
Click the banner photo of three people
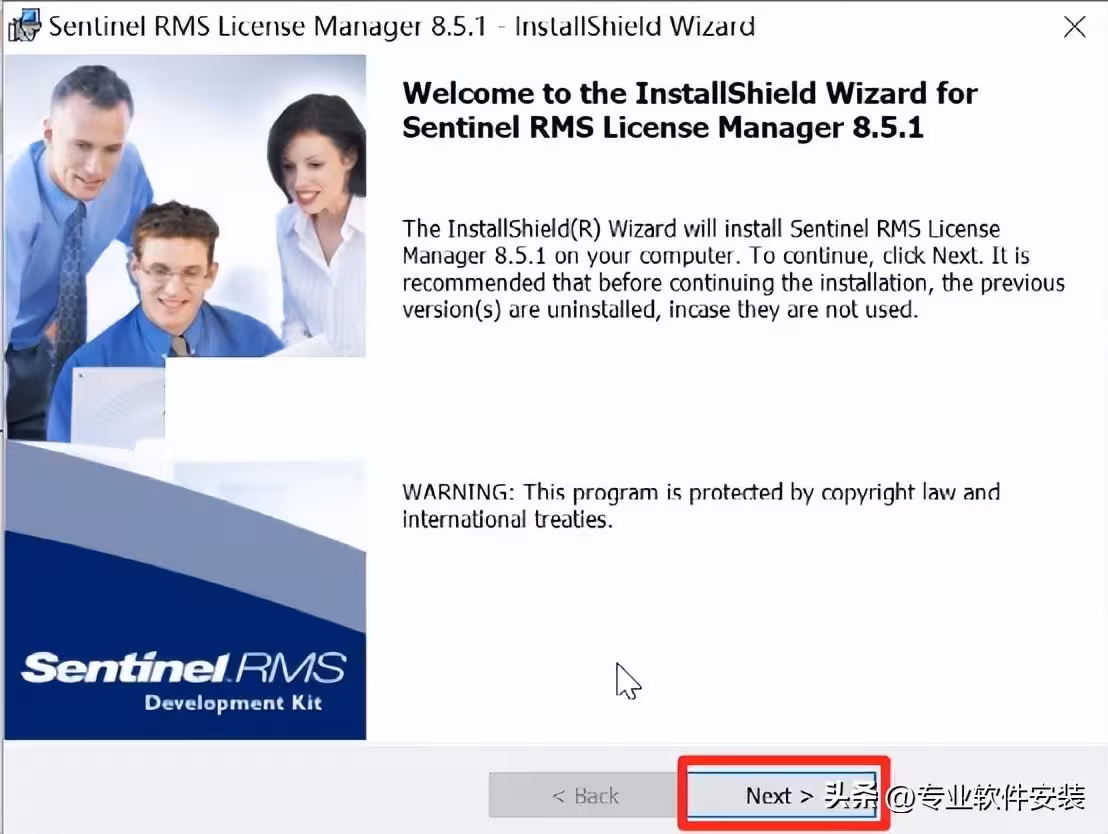[185, 247]
